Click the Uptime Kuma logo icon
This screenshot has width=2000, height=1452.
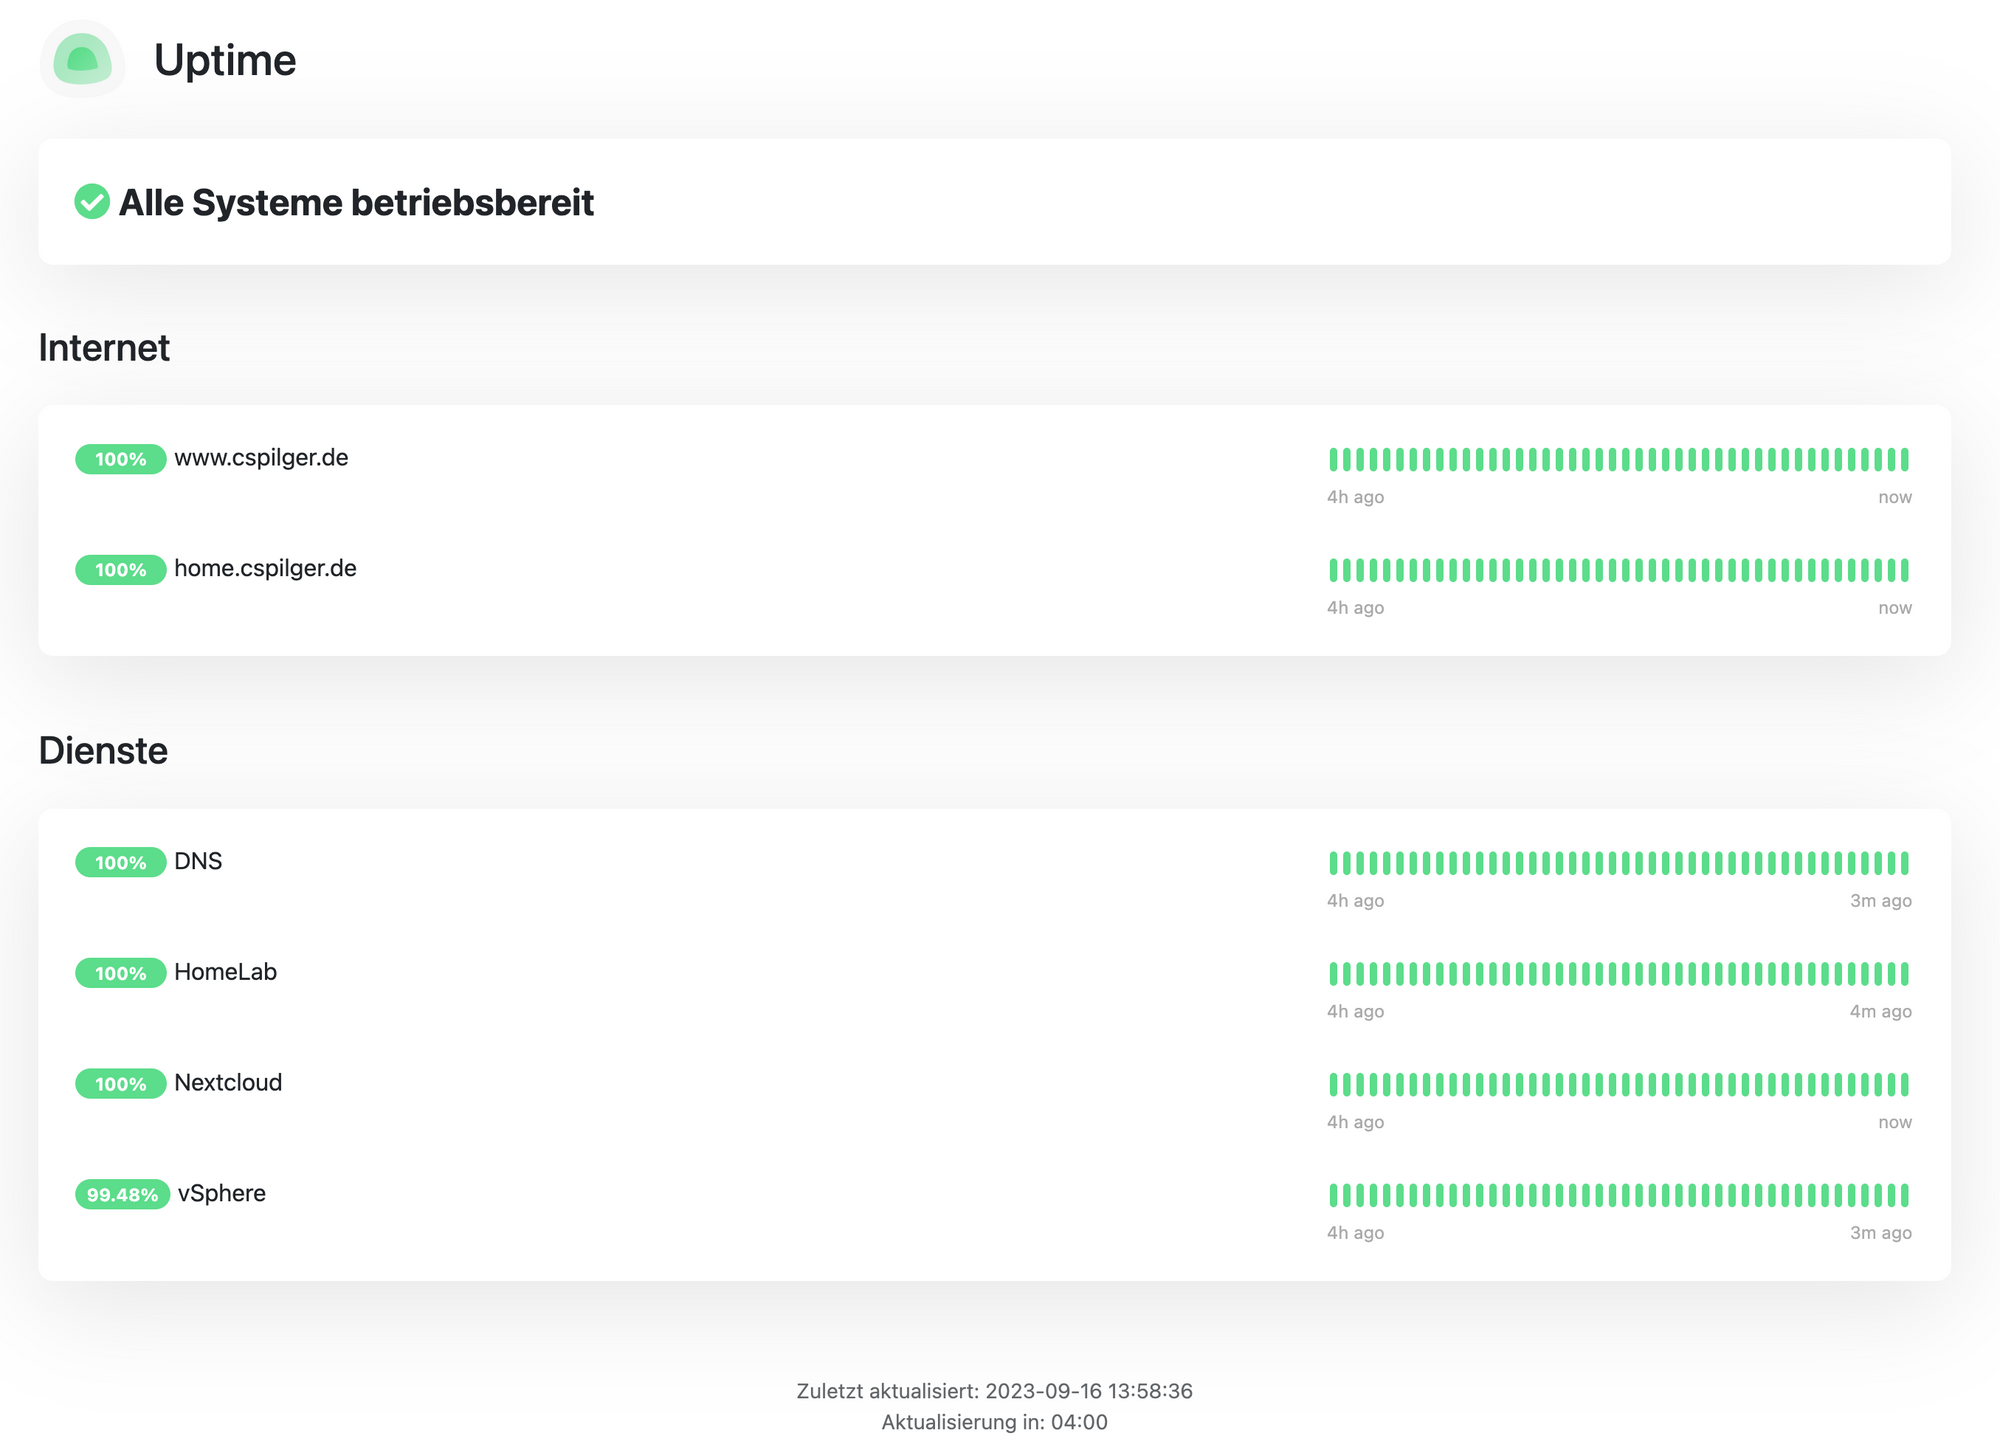coord(82,59)
